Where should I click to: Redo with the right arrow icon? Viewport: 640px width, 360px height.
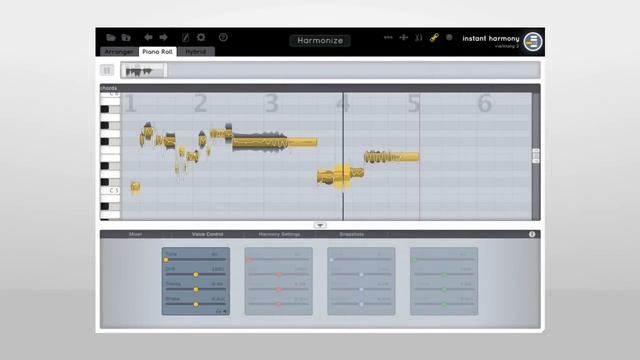click(164, 37)
